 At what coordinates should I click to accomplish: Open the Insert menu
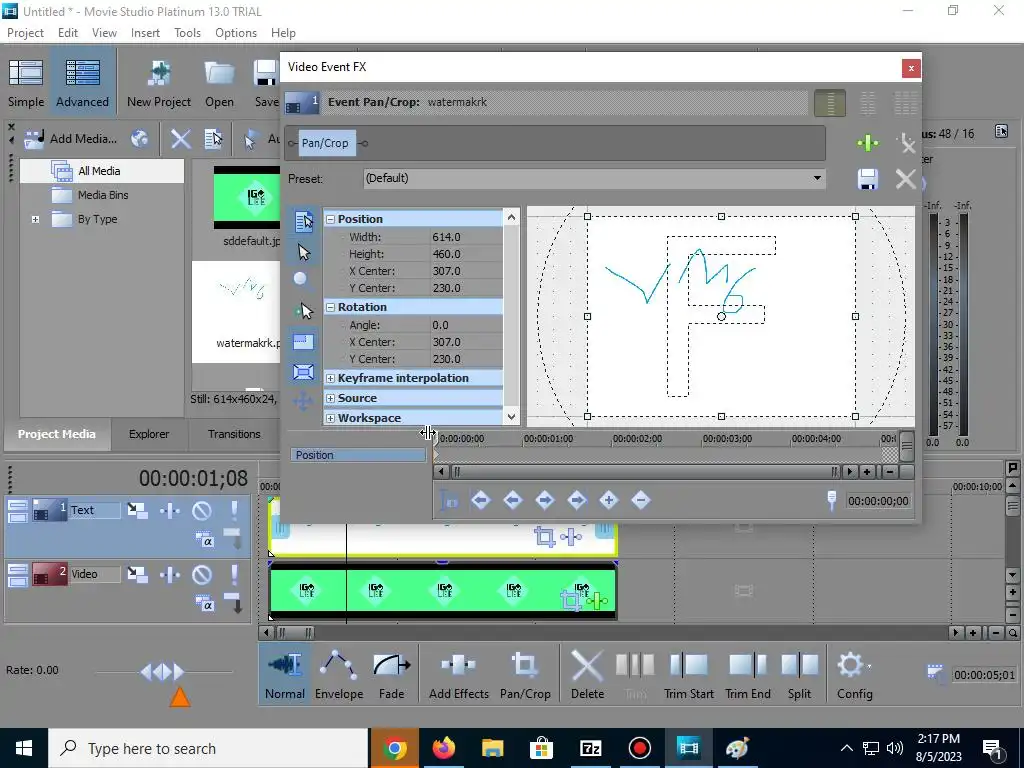point(145,33)
